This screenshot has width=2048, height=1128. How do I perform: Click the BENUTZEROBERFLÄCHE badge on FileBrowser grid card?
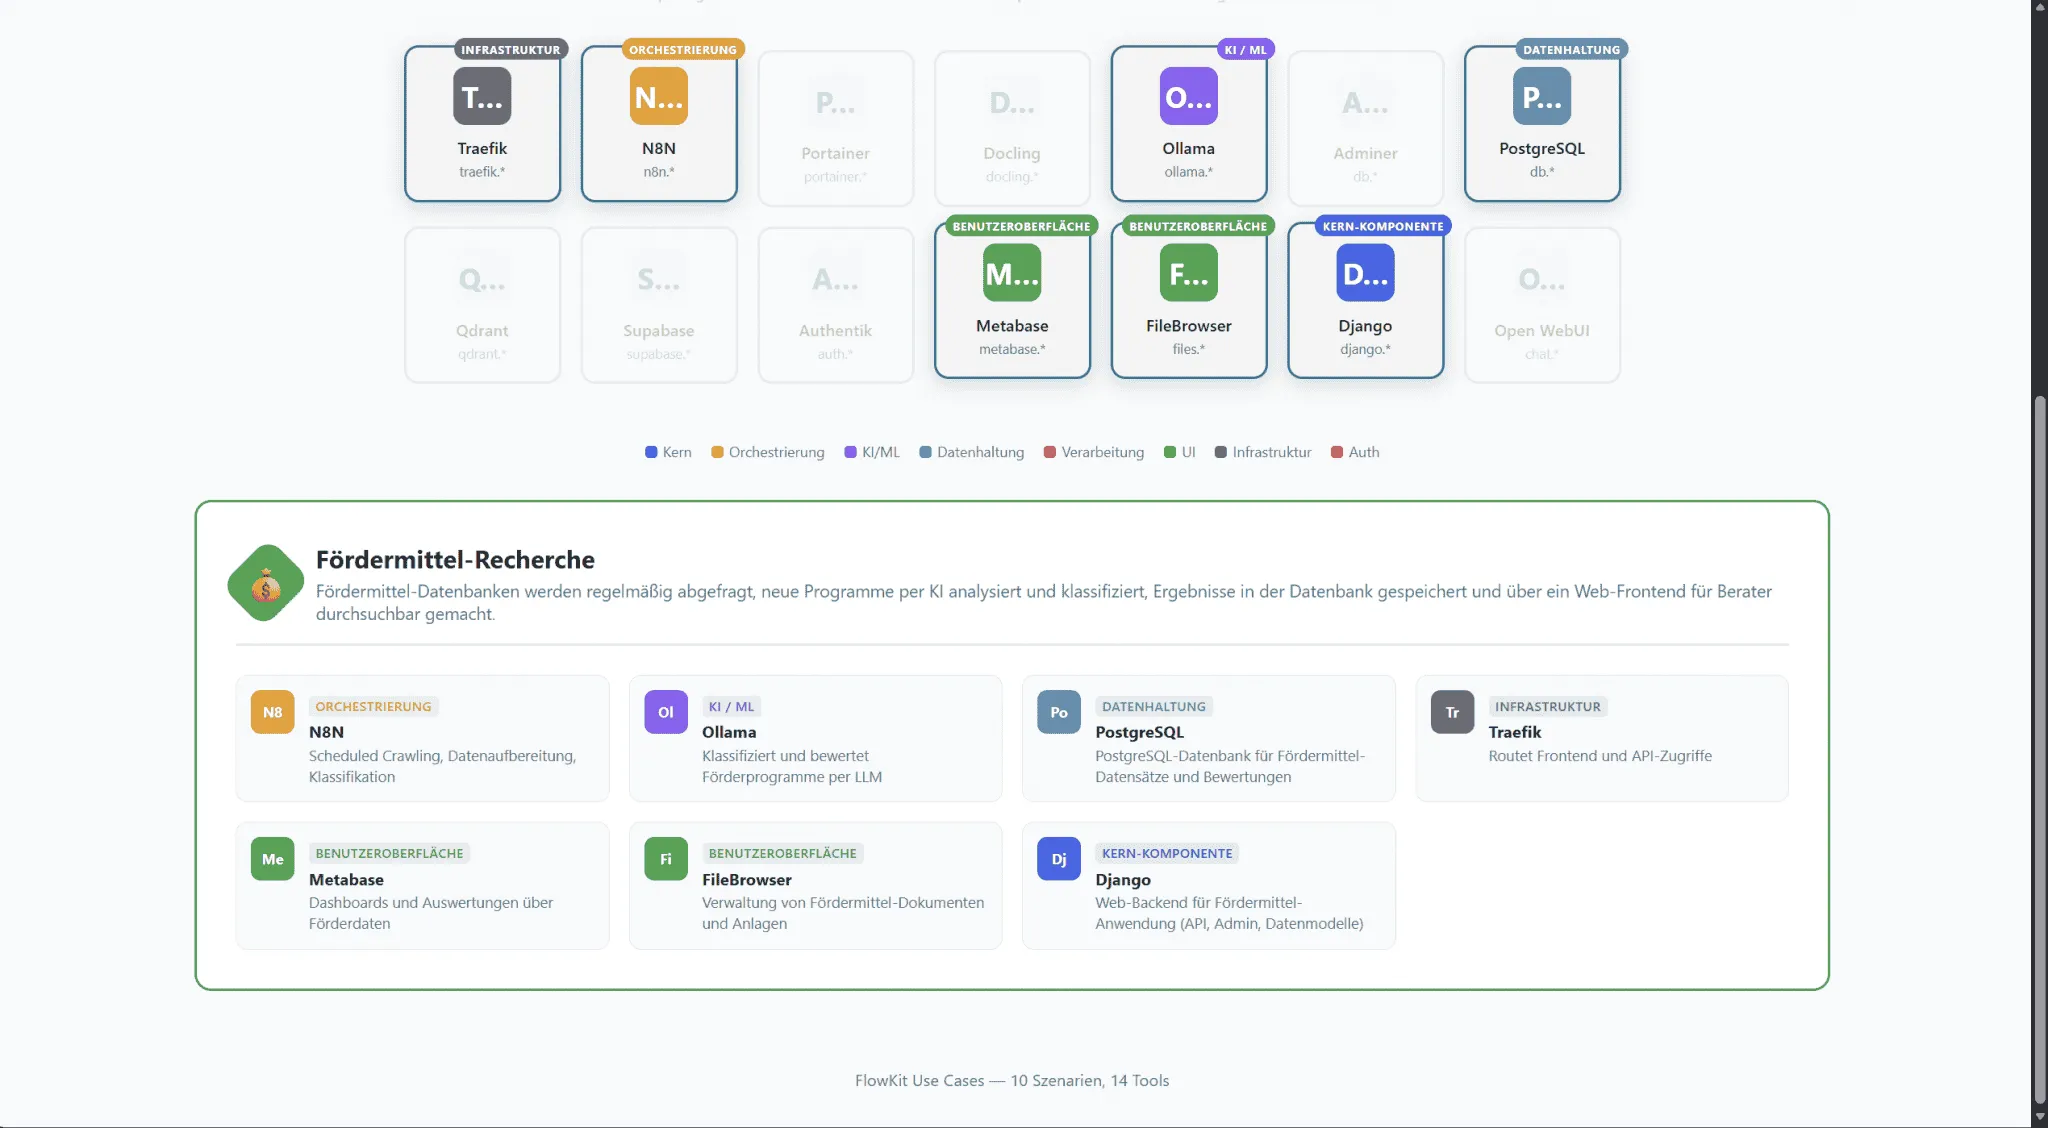(1198, 226)
